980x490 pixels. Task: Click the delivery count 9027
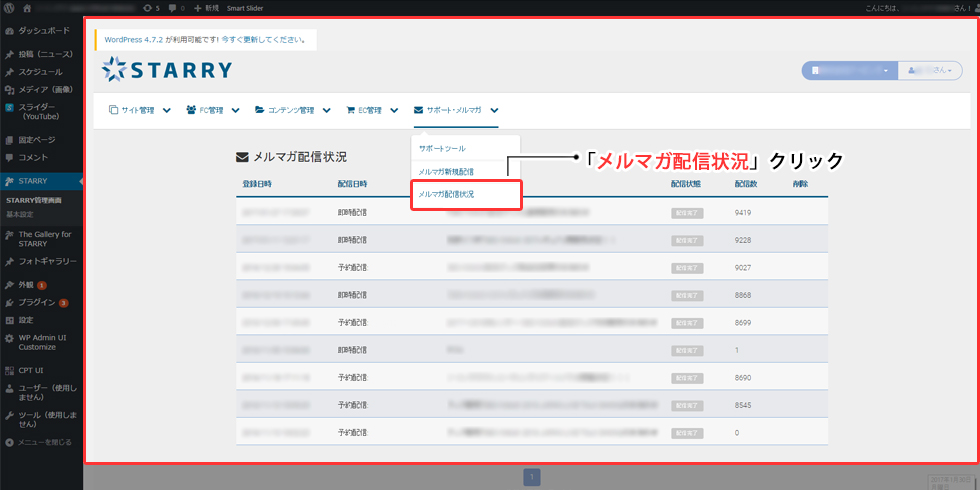click(x=743, y=268)
